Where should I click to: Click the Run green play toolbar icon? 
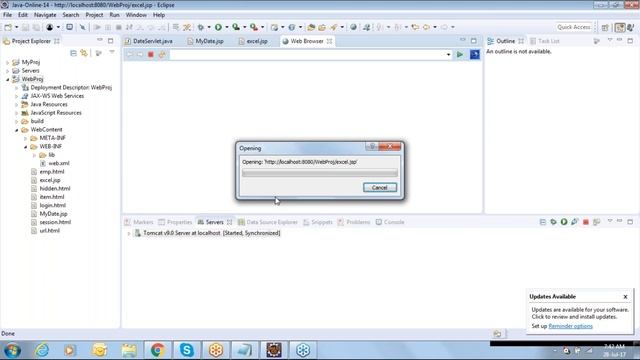click(218, 27)
